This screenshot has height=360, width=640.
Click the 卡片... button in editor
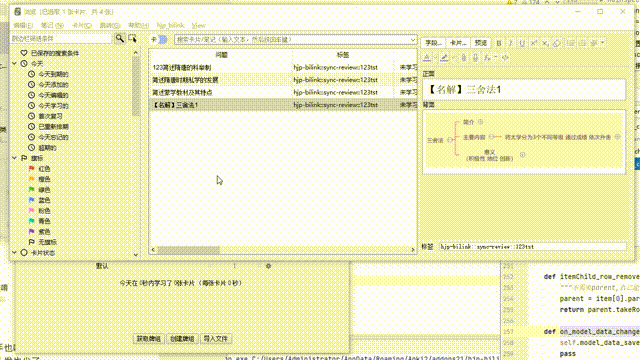(458, 43)
